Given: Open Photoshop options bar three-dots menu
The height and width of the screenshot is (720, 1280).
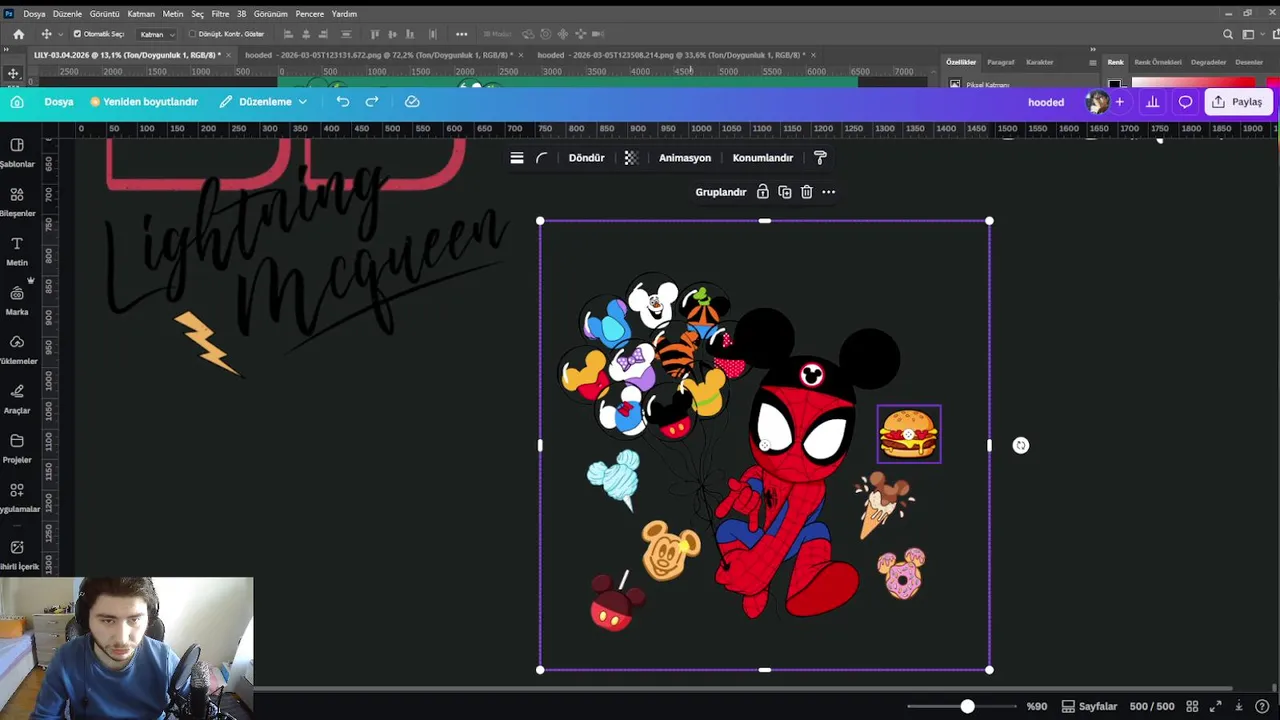Looking at the screenshot, I should 461,34.
